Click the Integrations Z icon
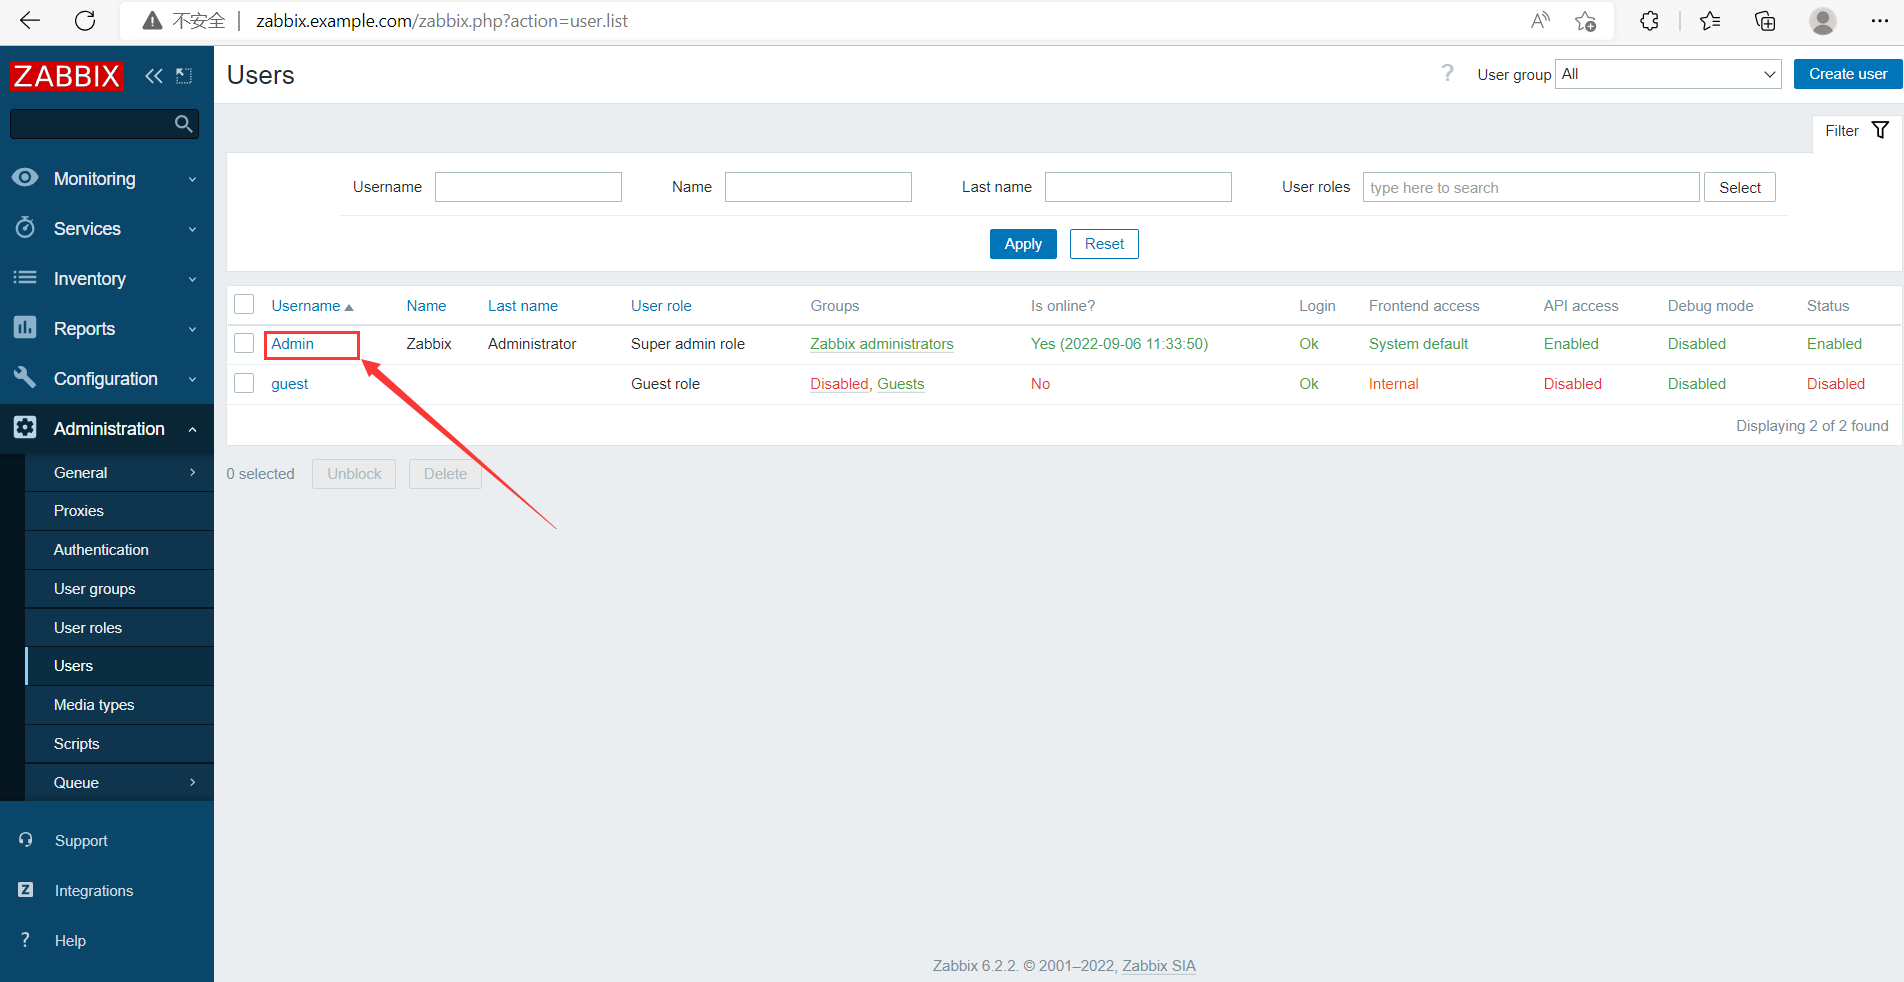 26,890
